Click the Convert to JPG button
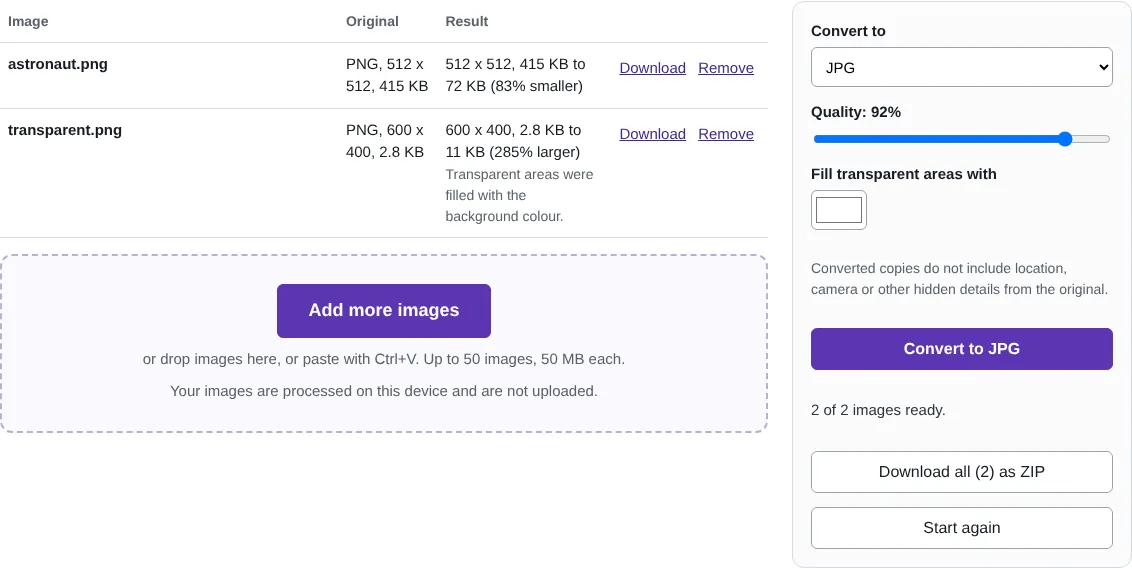The image size is (1132, 568). pos(961,349)
